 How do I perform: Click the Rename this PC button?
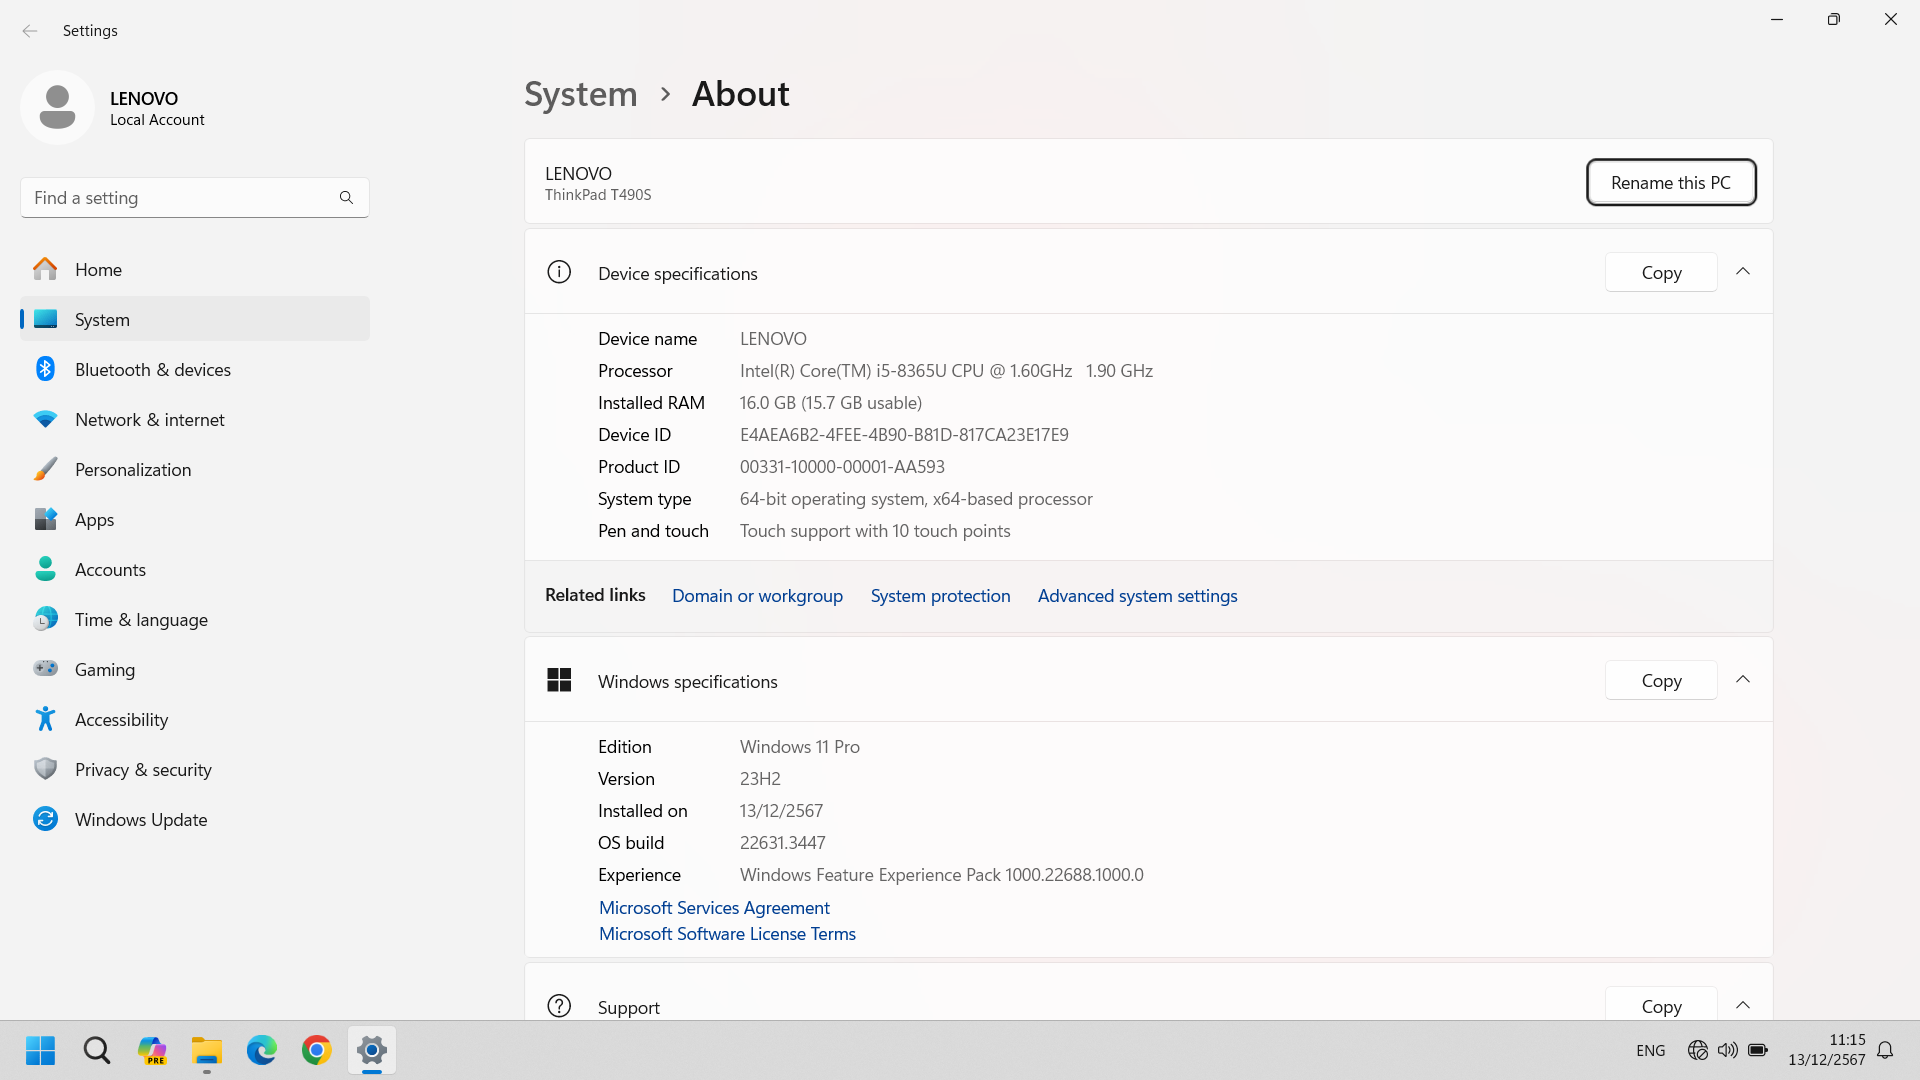[1671, 182]
